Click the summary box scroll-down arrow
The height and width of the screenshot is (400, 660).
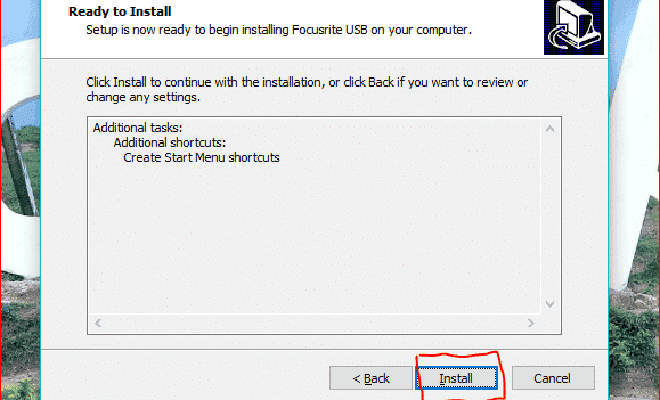550,304
